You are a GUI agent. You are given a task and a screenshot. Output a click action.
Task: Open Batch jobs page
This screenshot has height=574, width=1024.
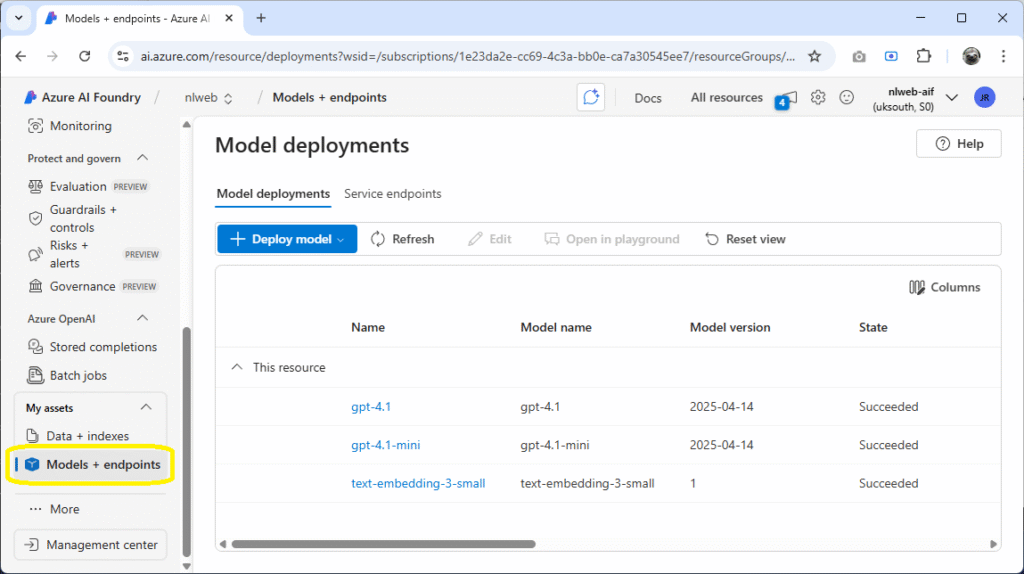pos(67,375)
